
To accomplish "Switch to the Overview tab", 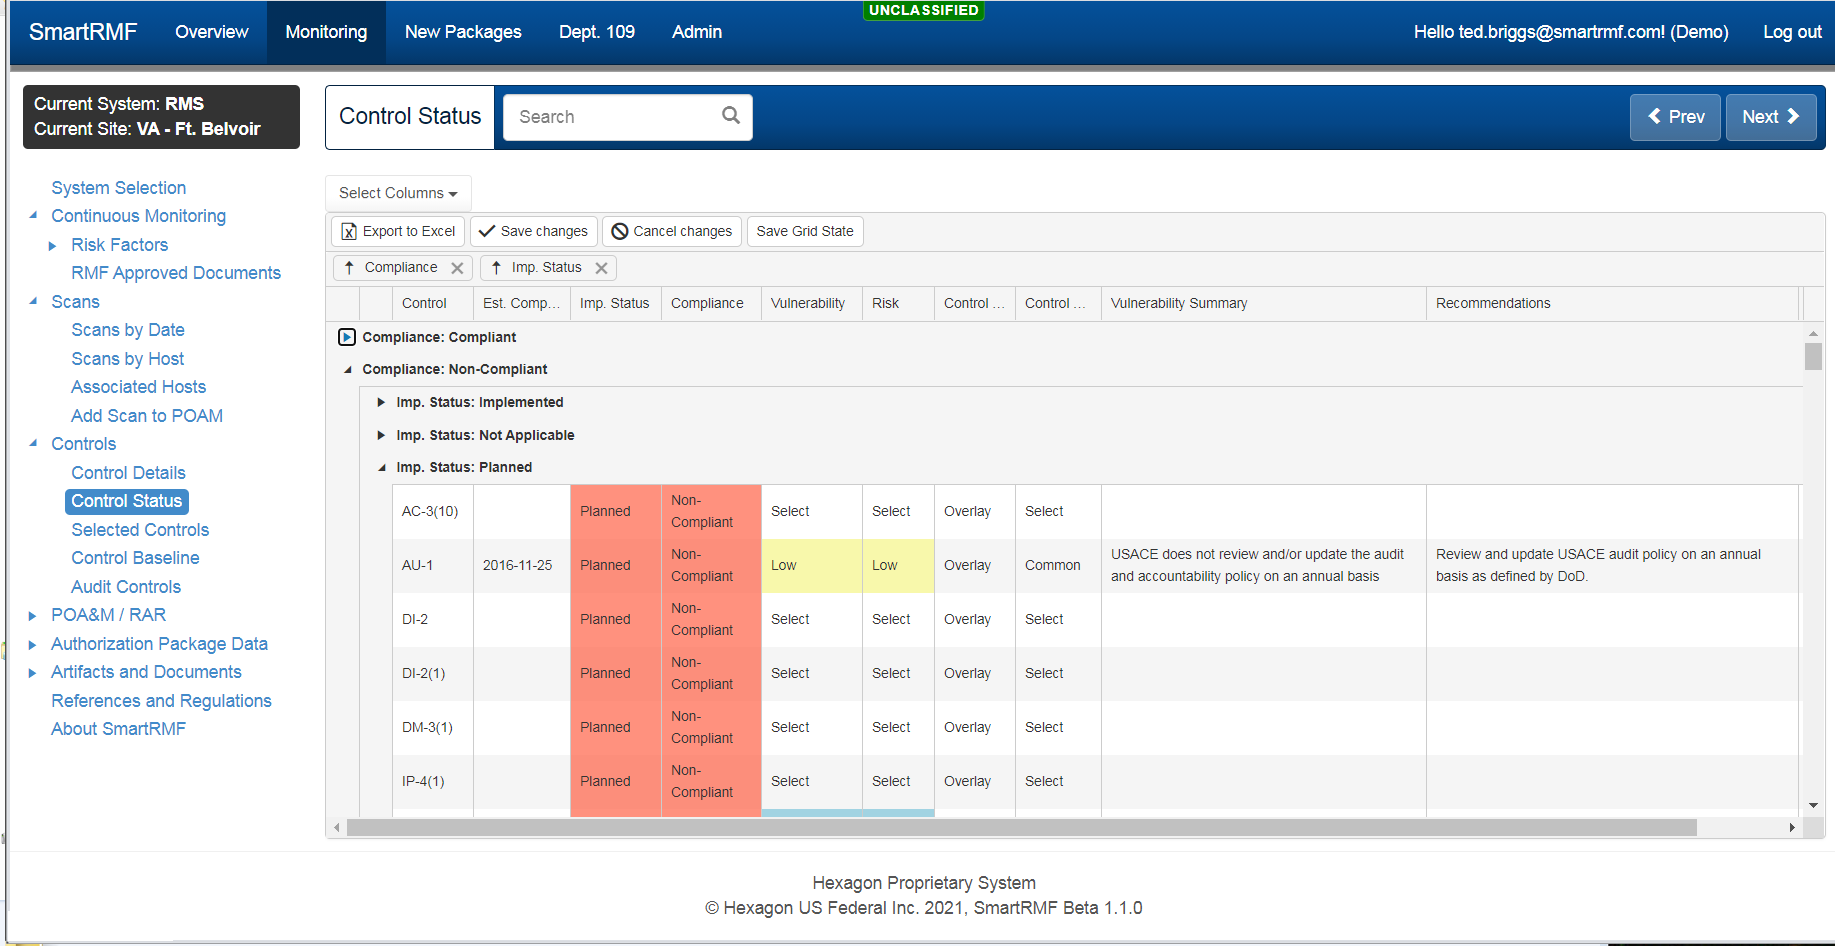I will [x=211, y=32].
